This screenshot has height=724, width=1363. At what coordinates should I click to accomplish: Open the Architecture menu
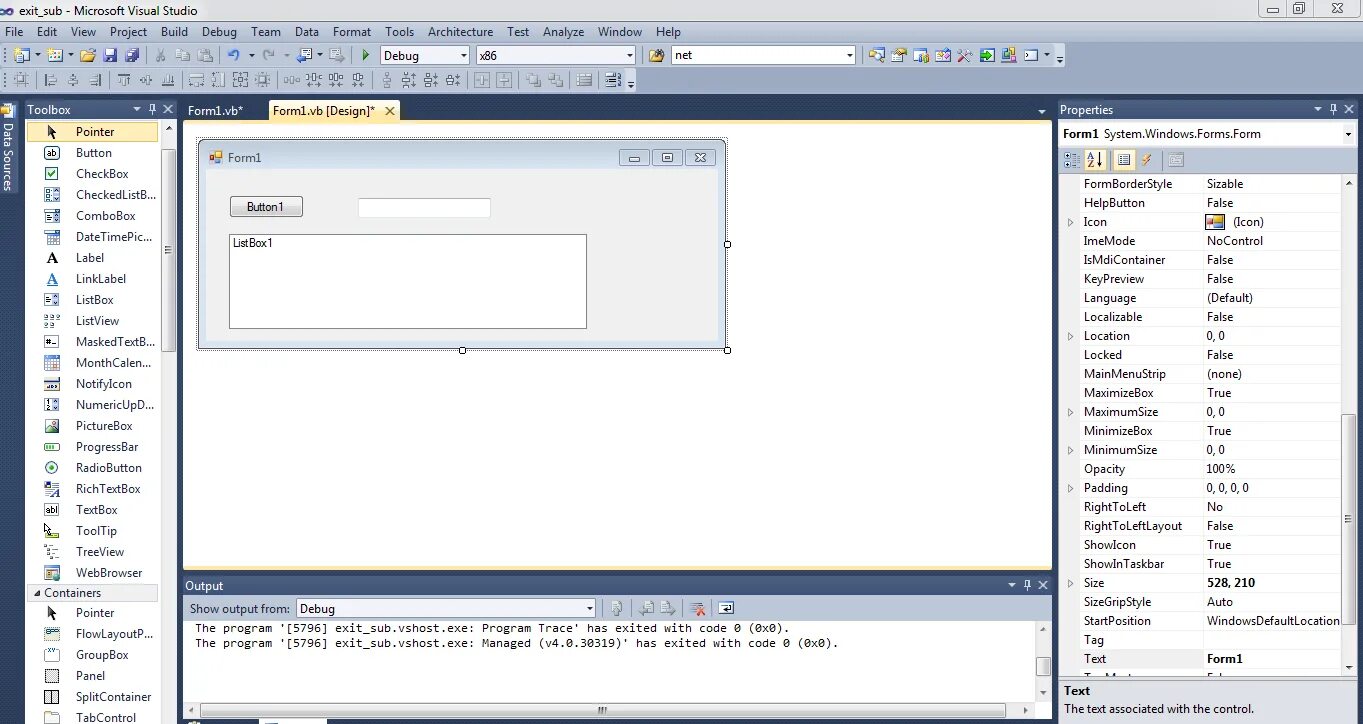[460, 32]
